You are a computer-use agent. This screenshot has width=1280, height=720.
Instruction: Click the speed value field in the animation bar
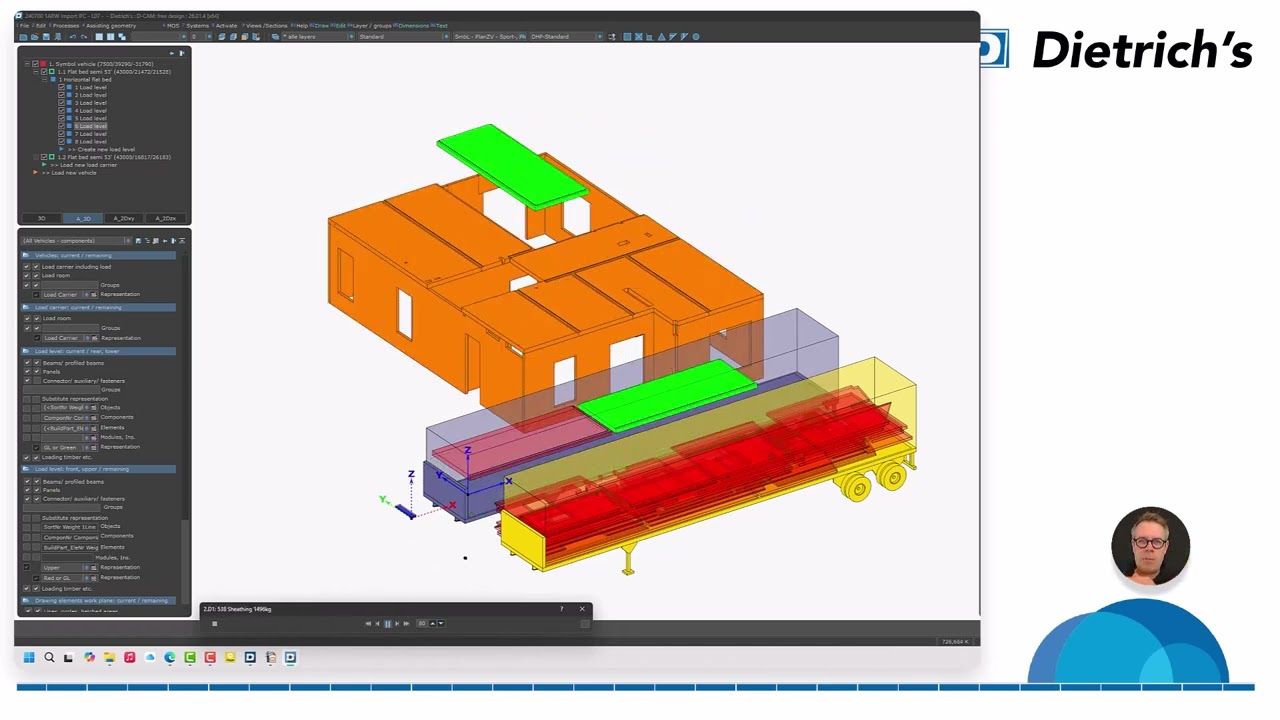tap(422, 623)
